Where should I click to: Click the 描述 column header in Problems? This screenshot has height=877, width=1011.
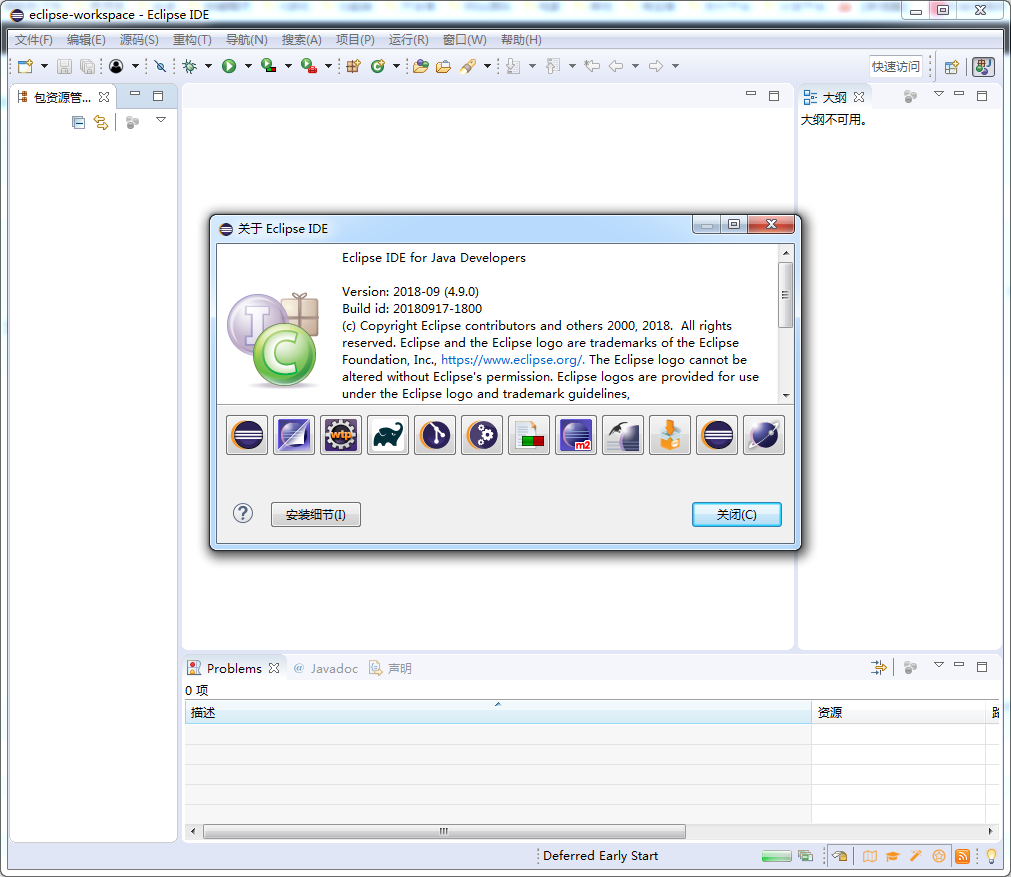(498, 713)
